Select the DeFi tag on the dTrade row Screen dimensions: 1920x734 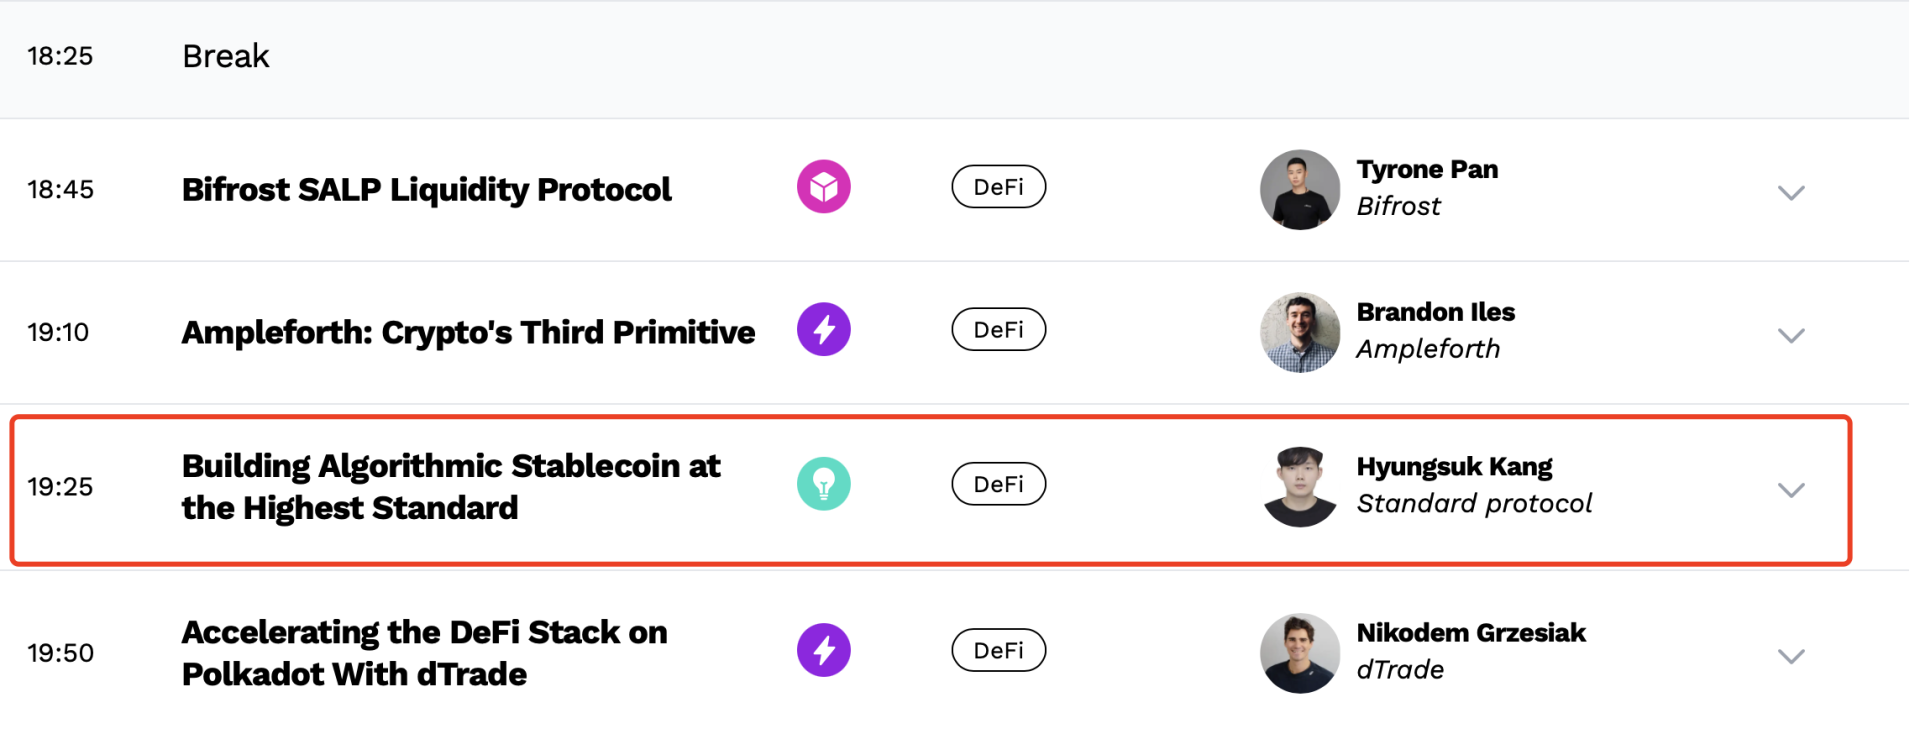[x=998, y=650]
